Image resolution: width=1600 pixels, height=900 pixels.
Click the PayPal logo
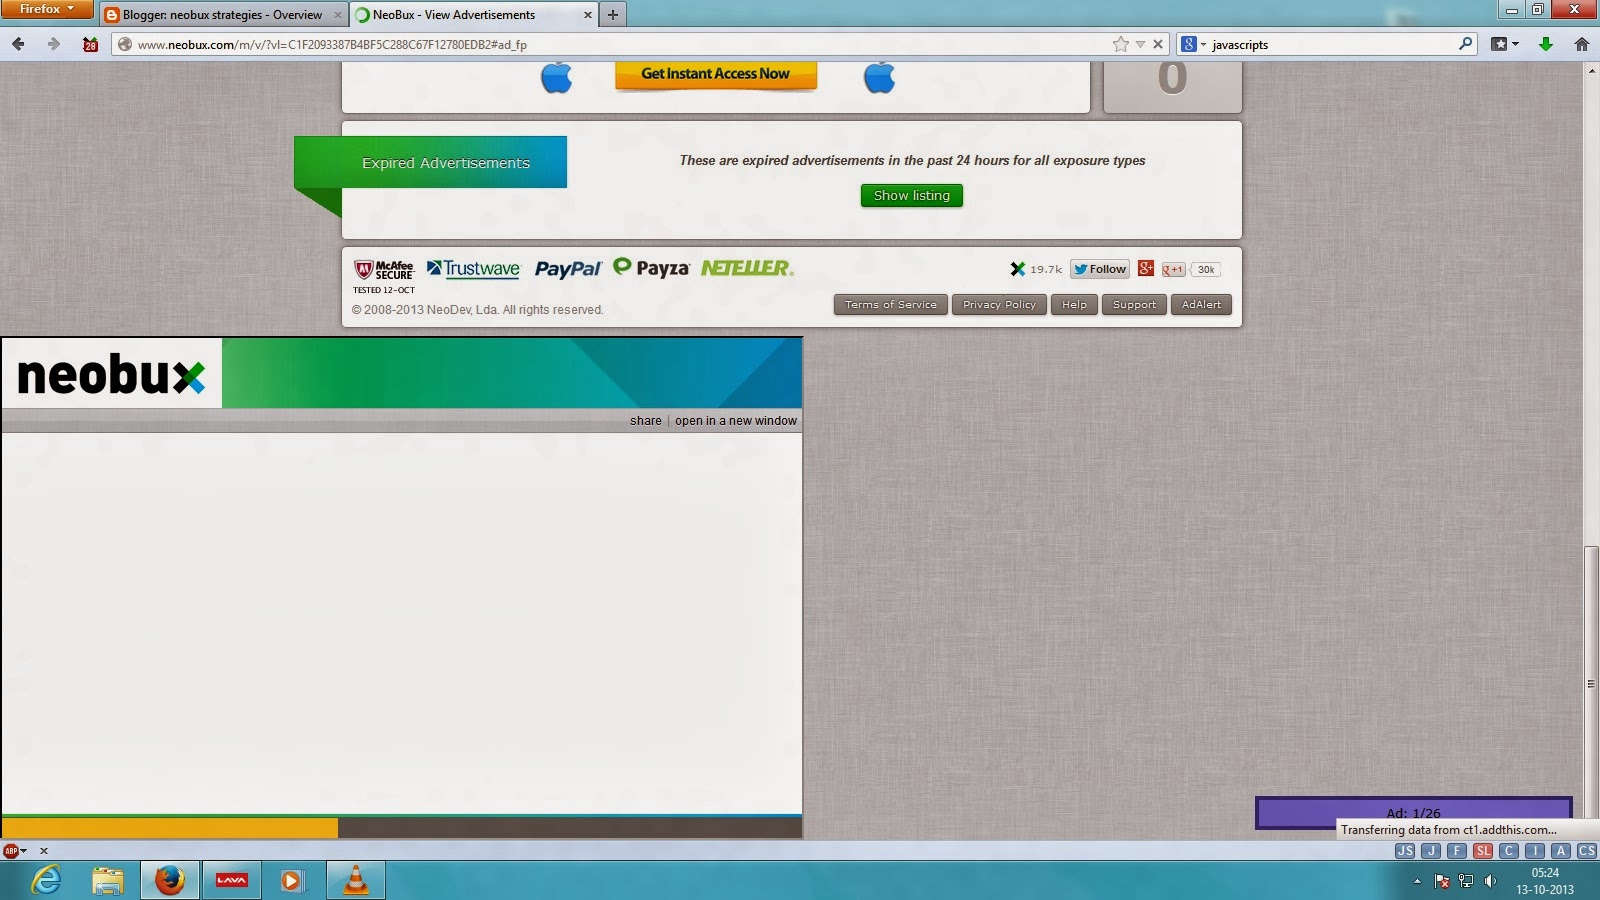pos(567,269)
